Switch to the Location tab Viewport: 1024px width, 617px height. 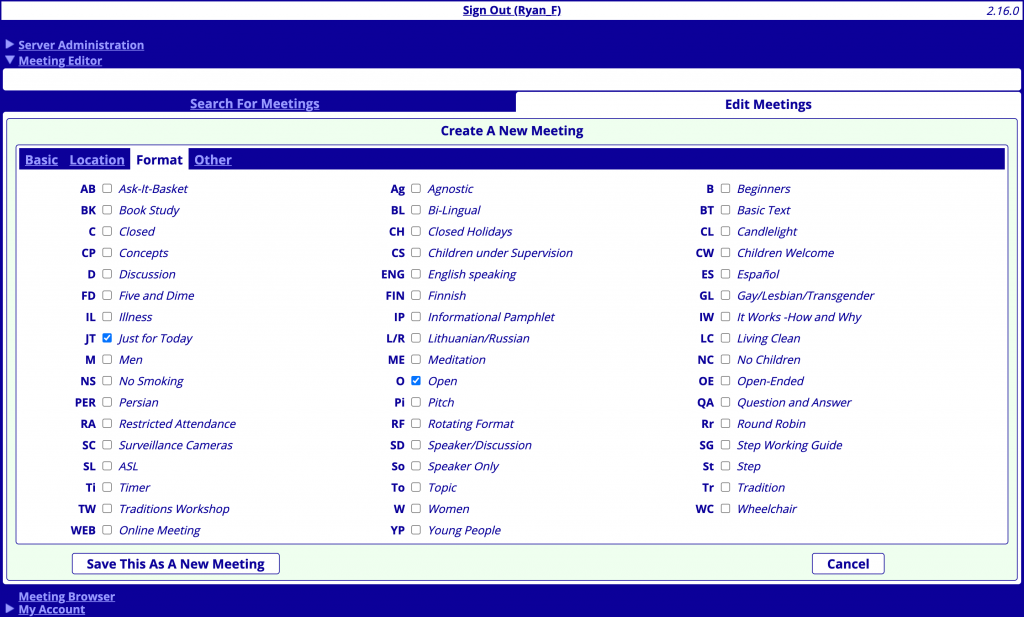pos(97,160)
